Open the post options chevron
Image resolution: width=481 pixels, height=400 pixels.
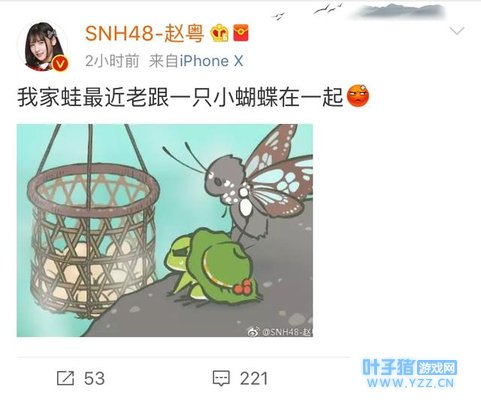click(x=457, y=31)
